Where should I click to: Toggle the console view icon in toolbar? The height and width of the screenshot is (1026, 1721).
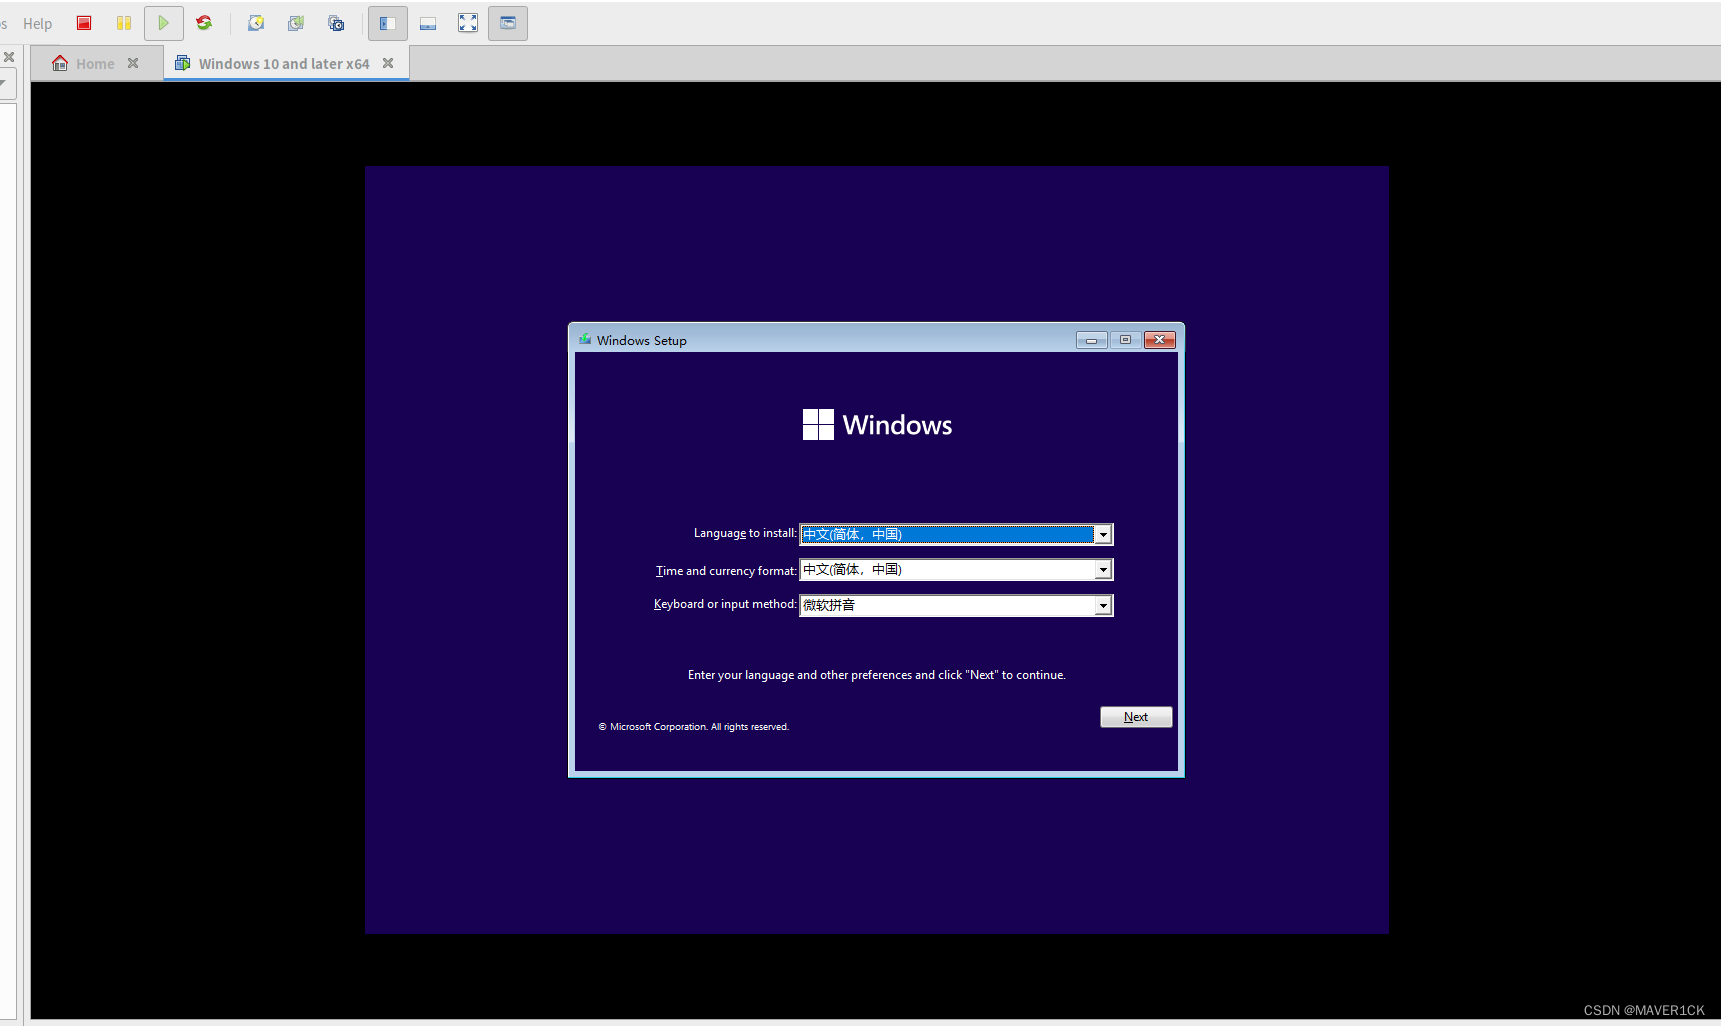[508, 23]
